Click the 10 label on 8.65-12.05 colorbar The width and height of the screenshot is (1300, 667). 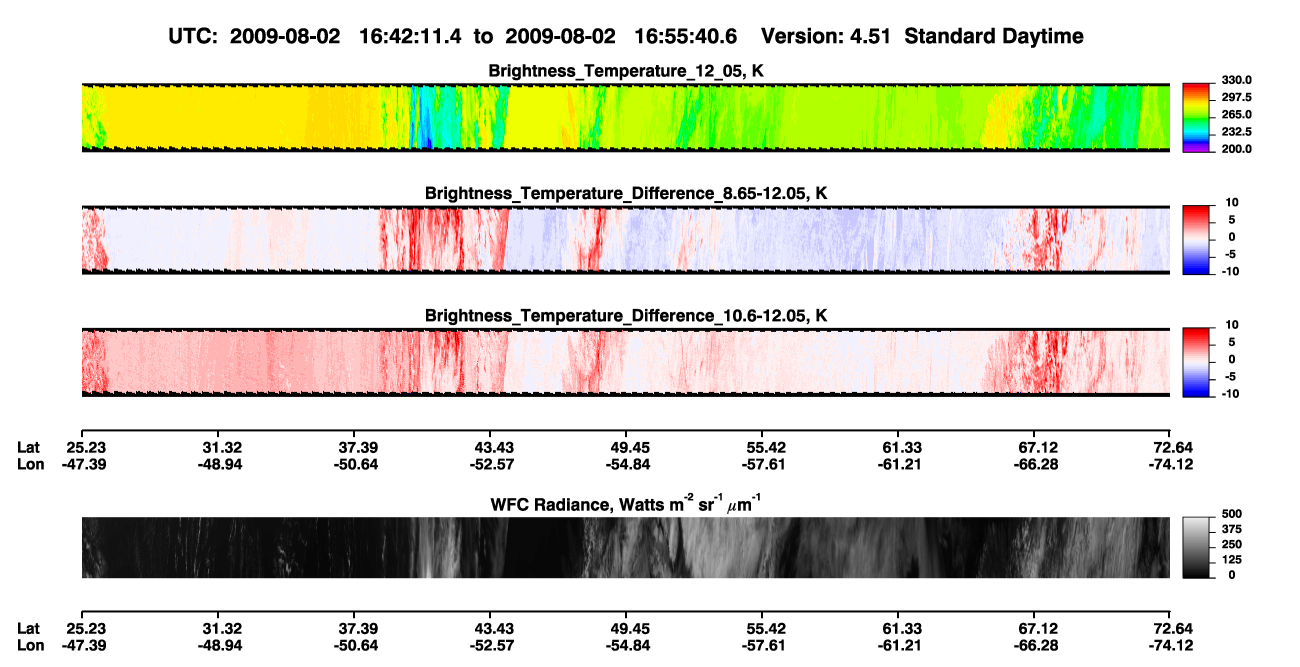[x=1231, y=203]
